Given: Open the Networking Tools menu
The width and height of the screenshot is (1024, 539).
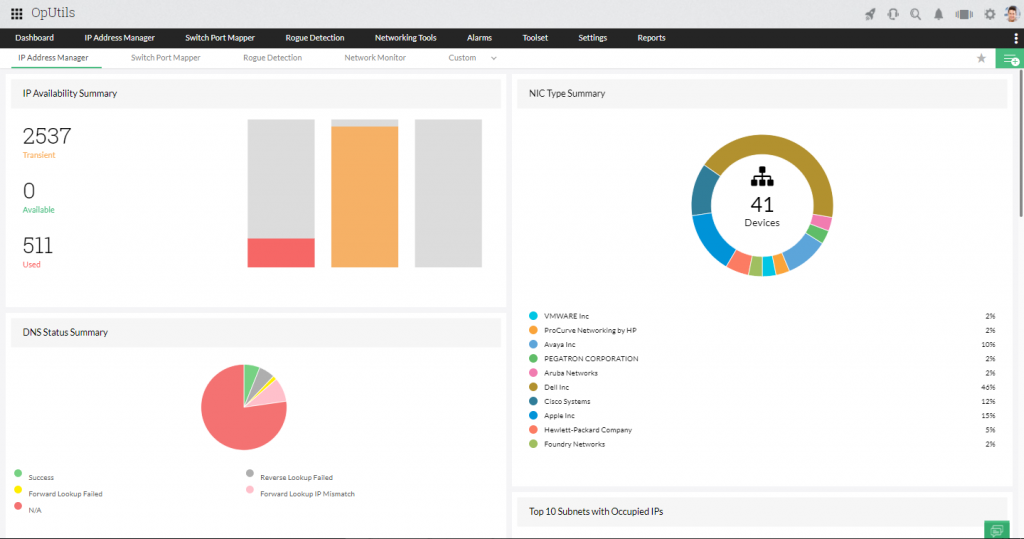Looking at the screenshot, I should (x=405, y=38).
